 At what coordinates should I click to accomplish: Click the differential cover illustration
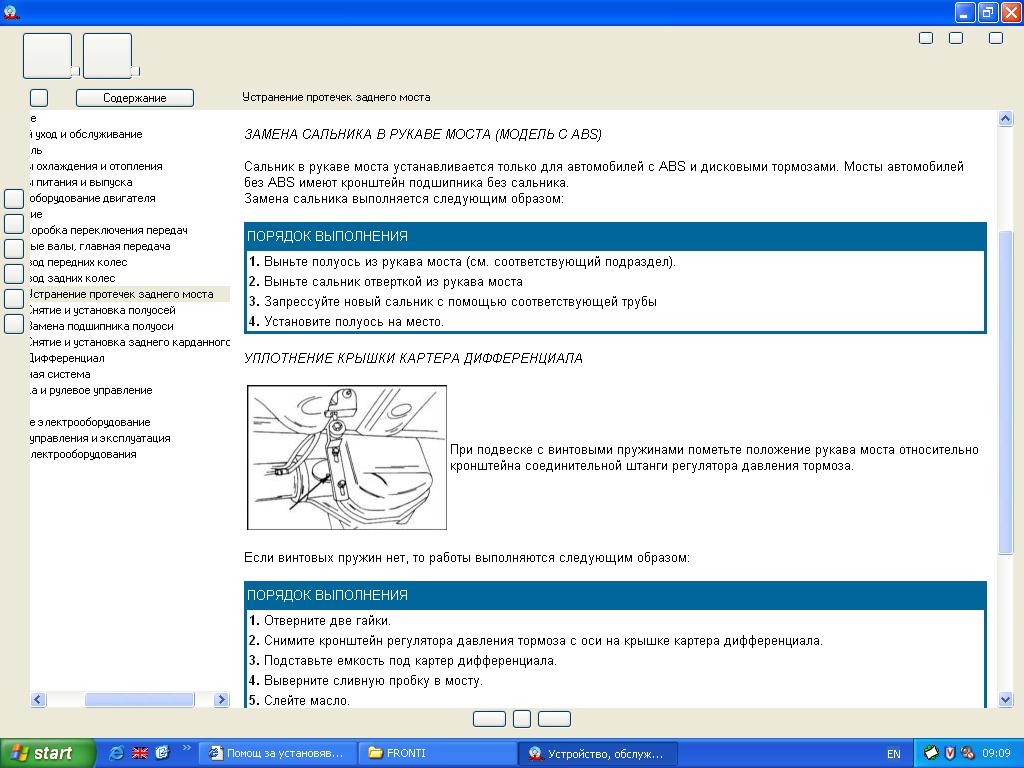tap(346, 457)
